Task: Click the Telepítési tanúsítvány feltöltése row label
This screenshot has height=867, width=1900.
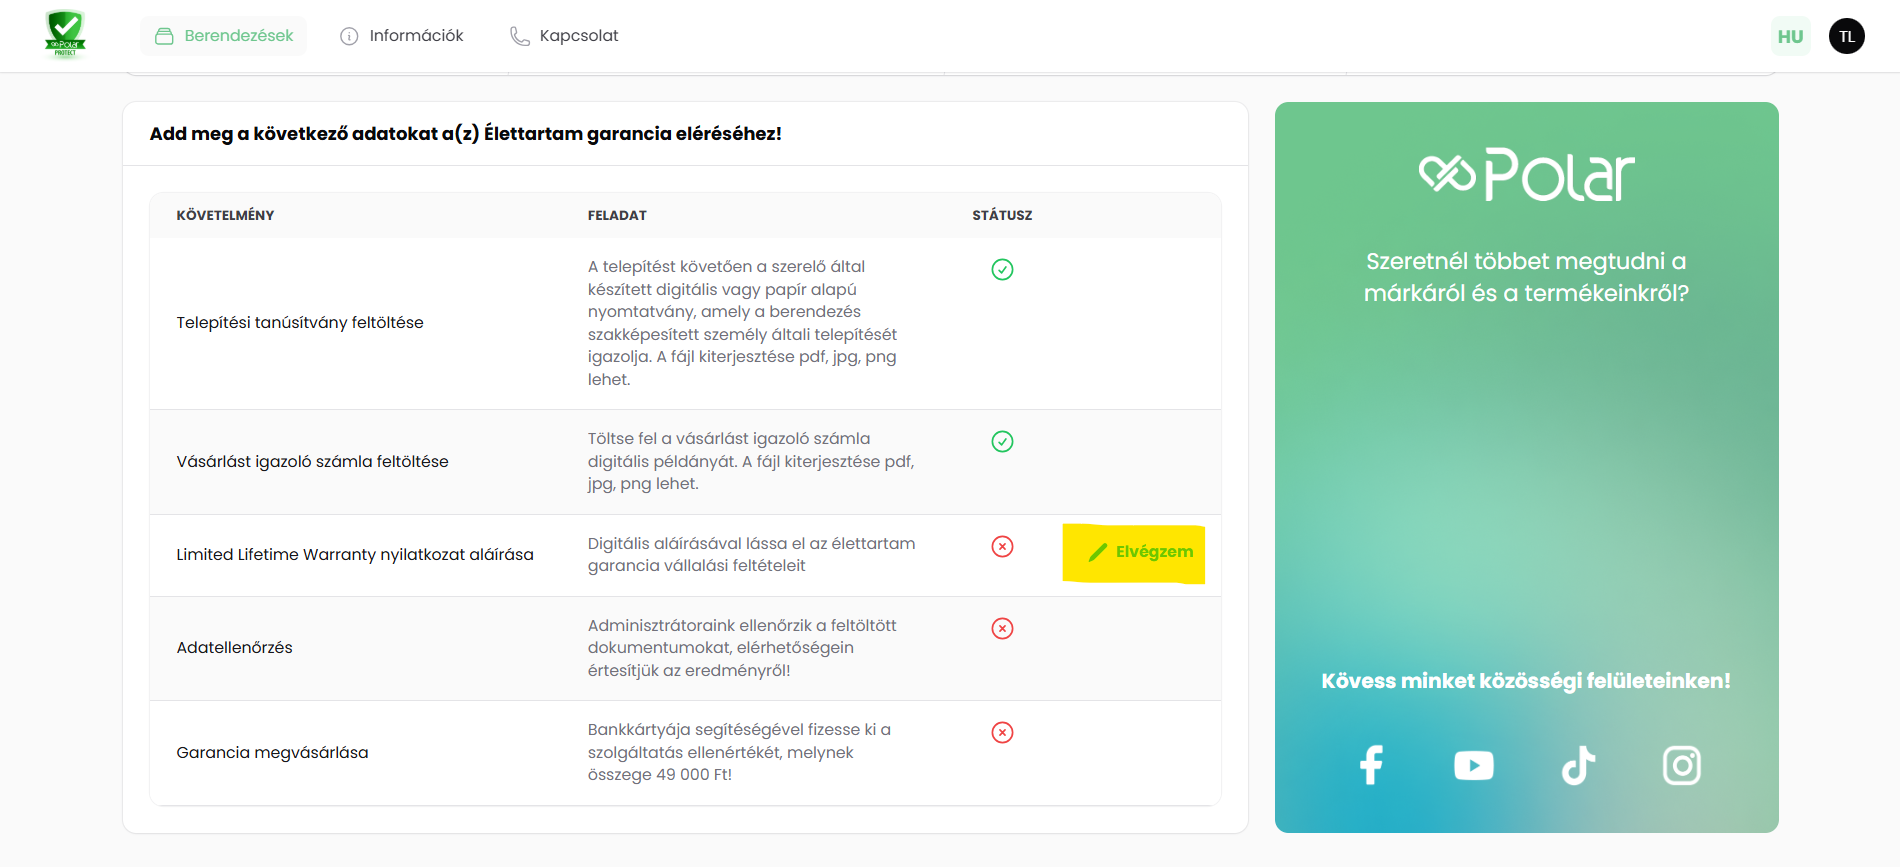Action: (x=300, y=323)
